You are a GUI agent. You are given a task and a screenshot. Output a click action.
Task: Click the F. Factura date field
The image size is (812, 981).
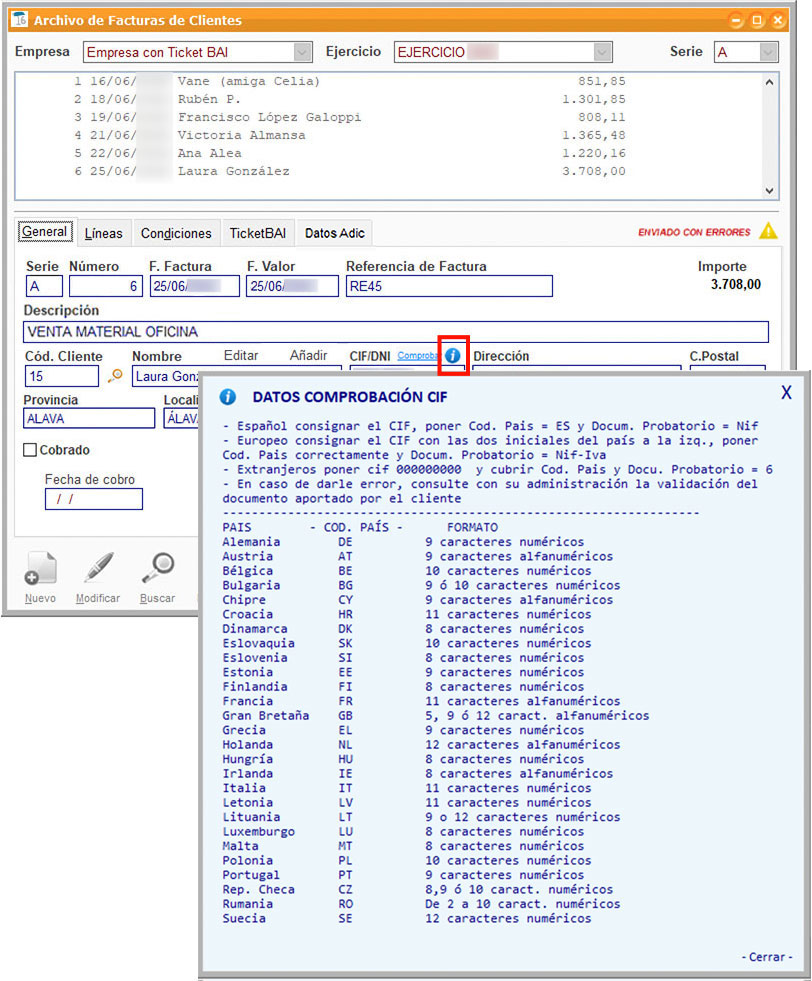[x=195, y=286]
